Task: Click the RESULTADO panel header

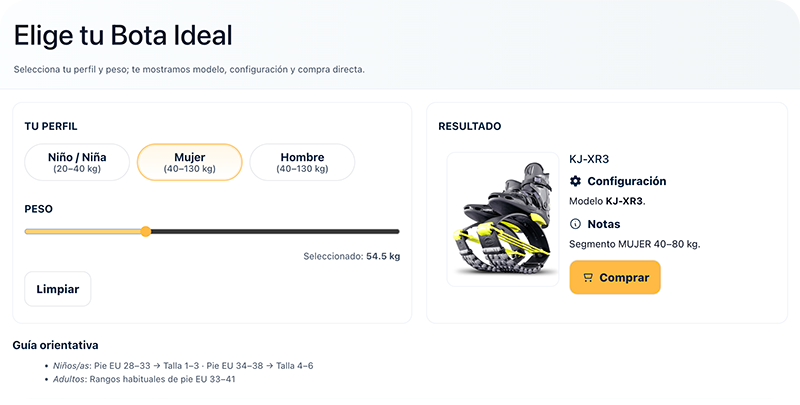Action: point(470,127)
